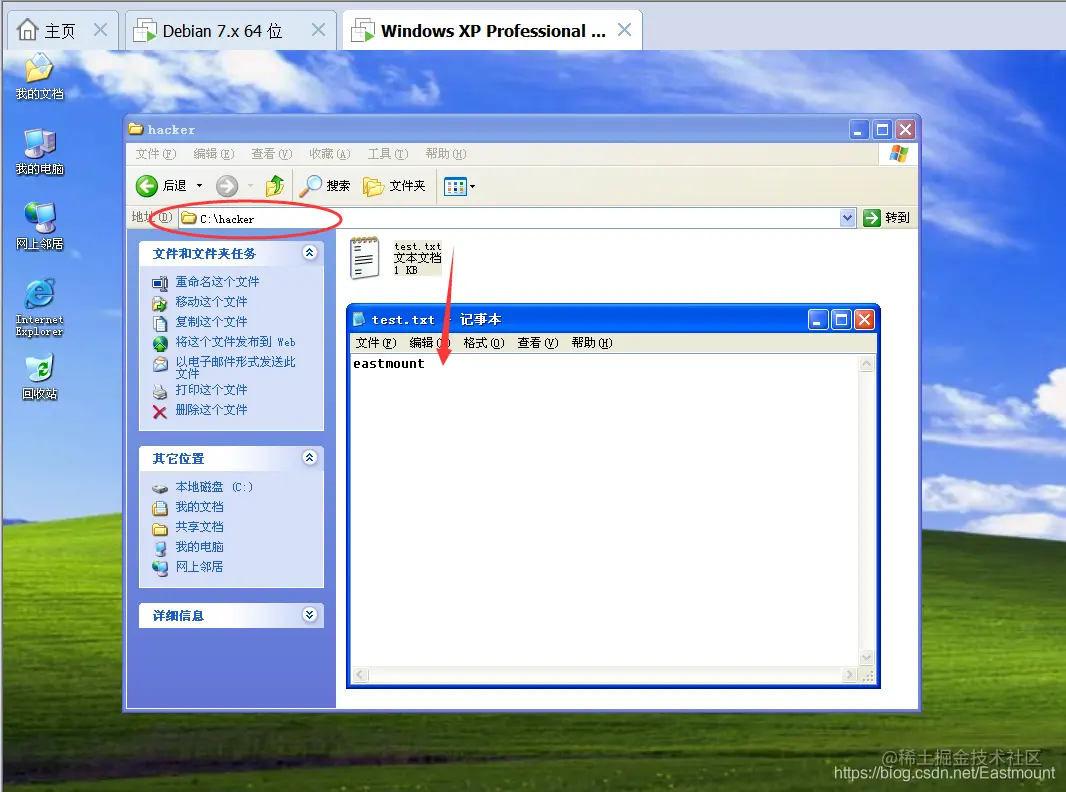Click the Forward arrow in Explorer toolbar
This screenshot has height=792, width=1066.
[227, 186]
